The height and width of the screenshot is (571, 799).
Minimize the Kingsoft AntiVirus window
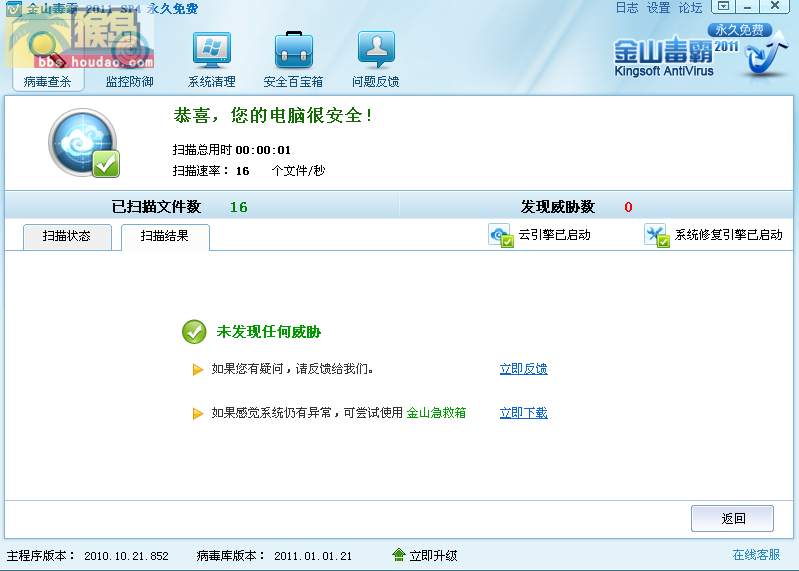coord(747,6)
